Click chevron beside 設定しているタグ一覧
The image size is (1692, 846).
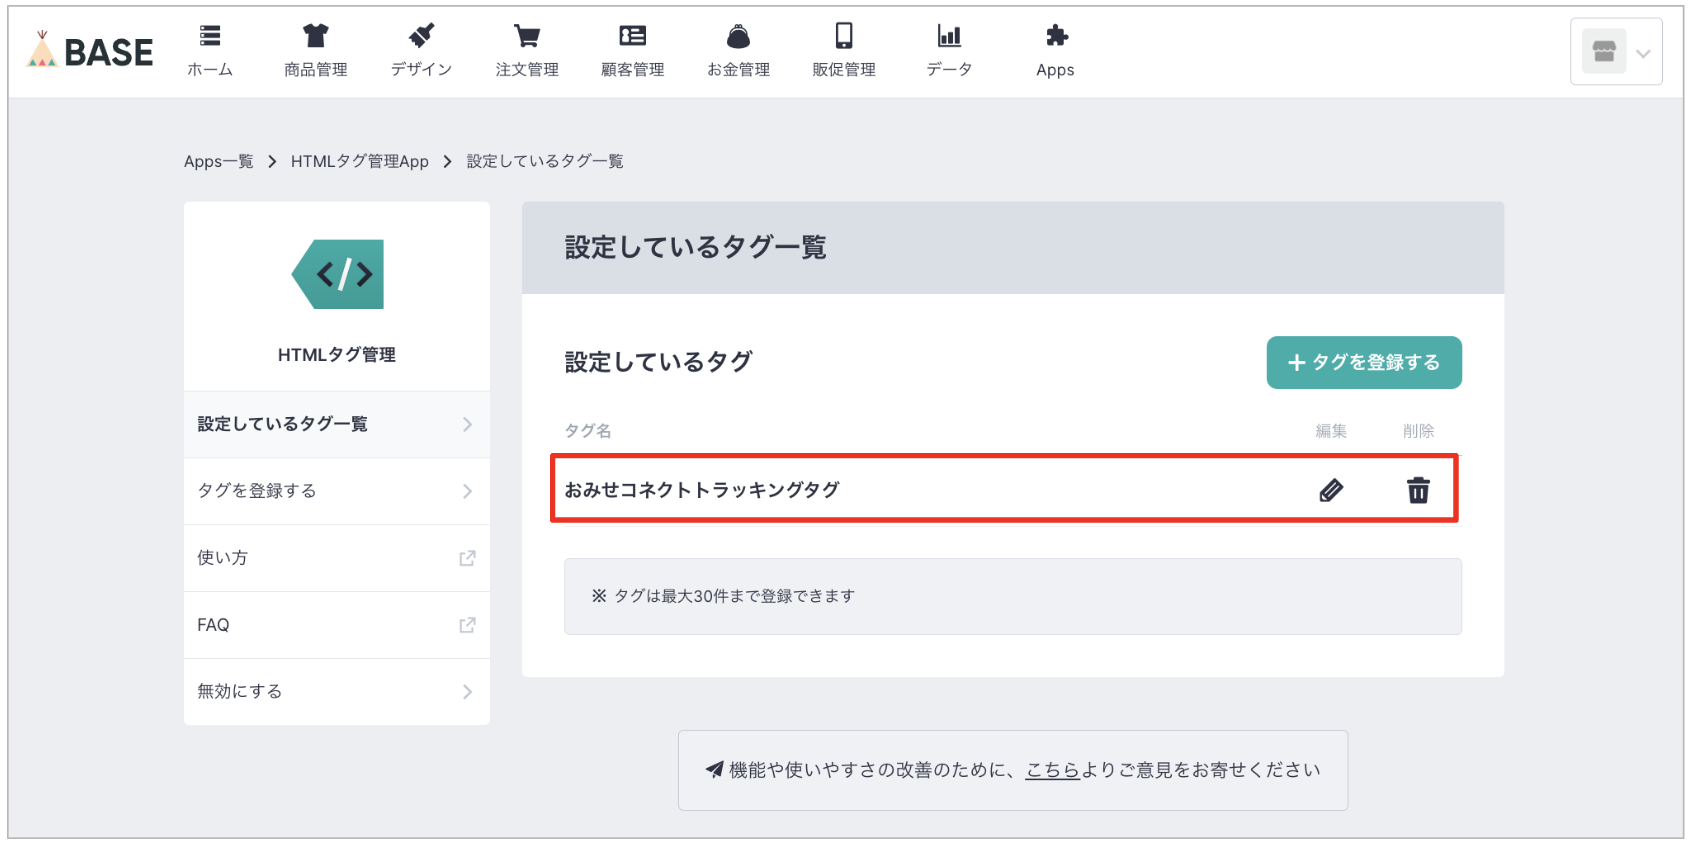467,424
